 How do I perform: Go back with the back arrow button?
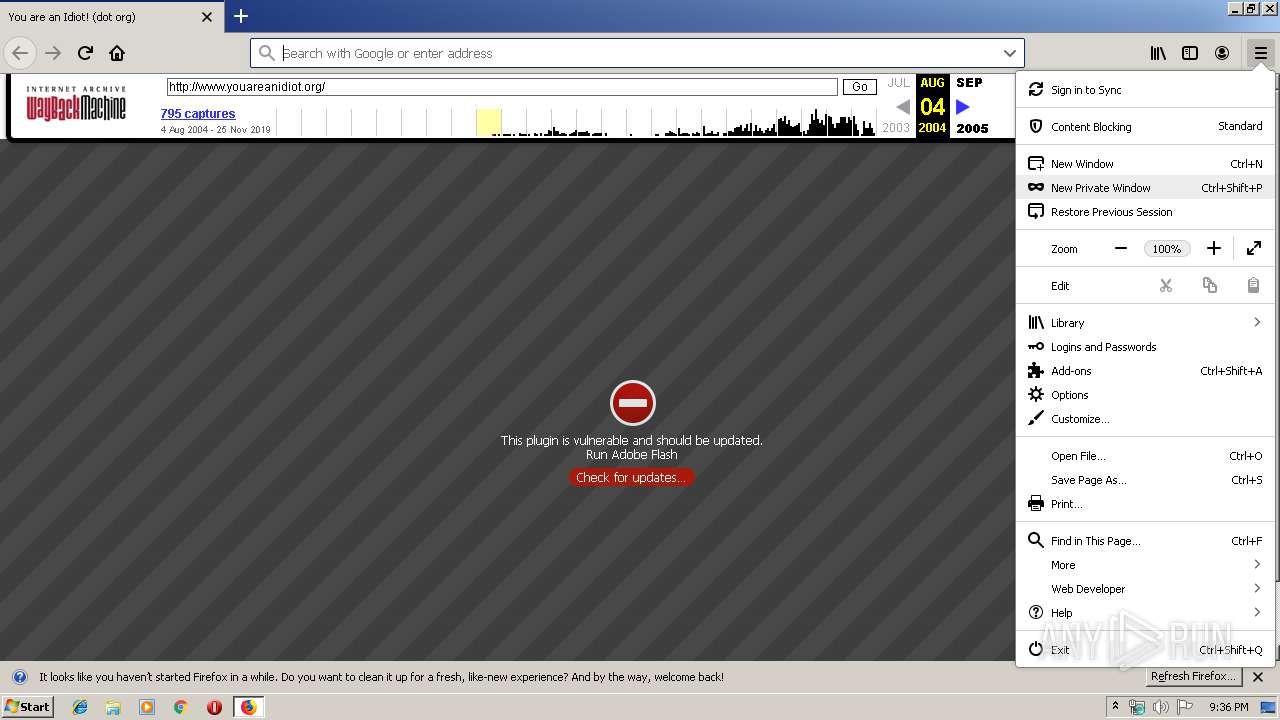pyautogui.click(x=20, y=53)
